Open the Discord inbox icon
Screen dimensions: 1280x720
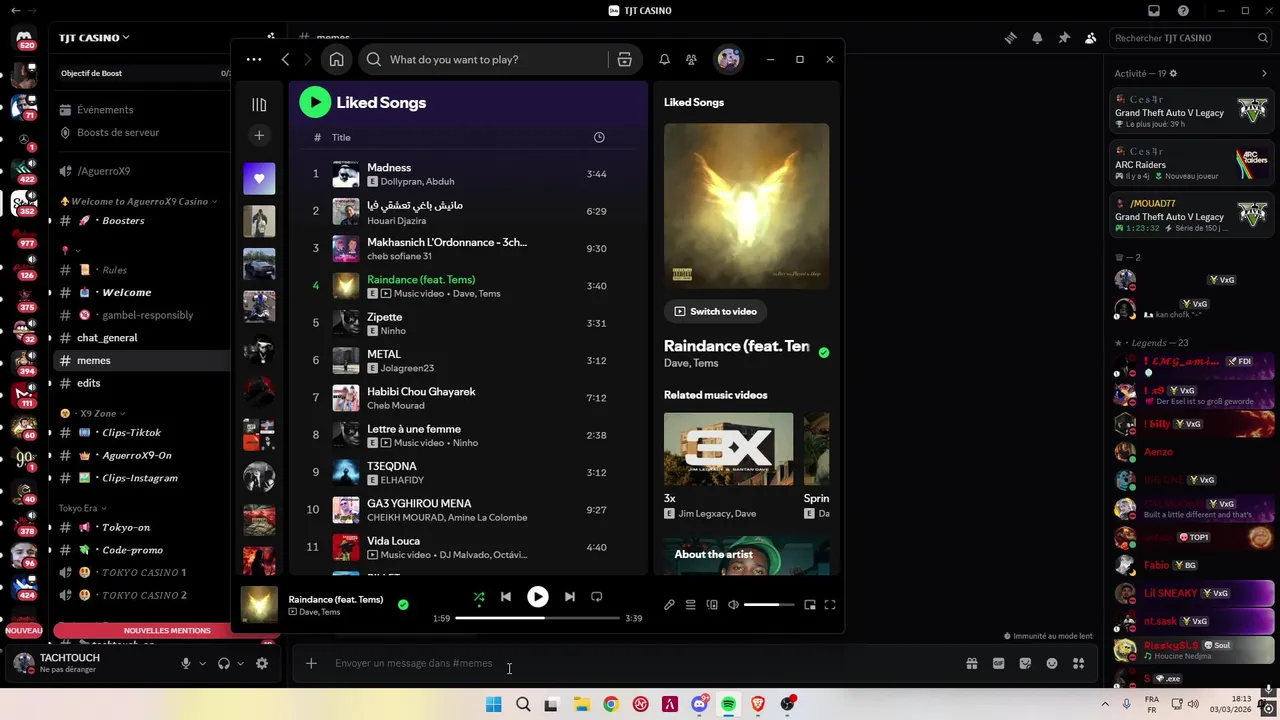(x=1154, y=11)
